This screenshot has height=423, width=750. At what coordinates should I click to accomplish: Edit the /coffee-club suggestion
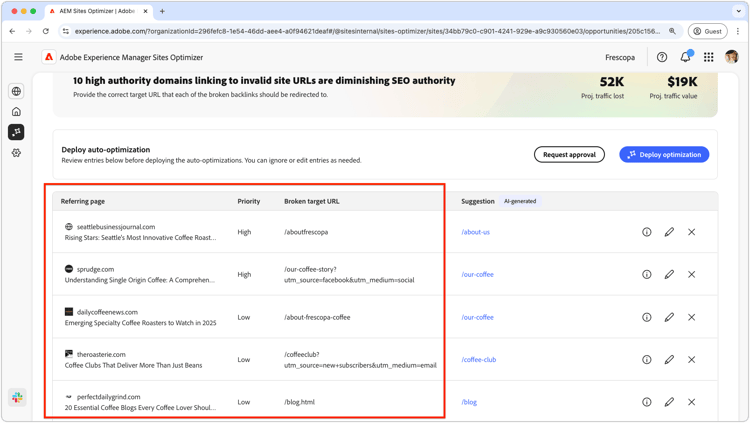669,359
